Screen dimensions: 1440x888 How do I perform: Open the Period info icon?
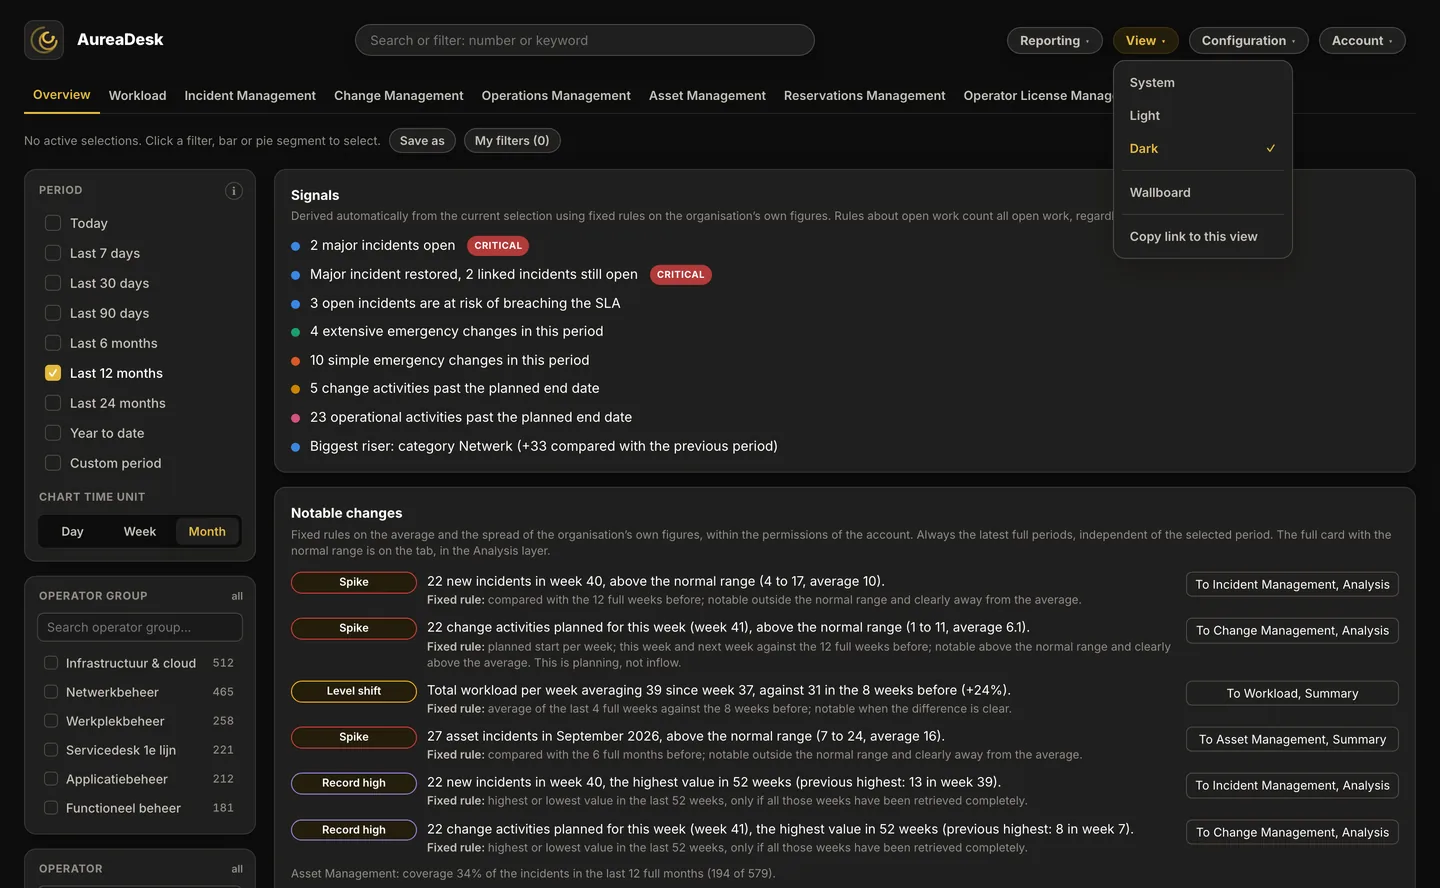point(234,191)
